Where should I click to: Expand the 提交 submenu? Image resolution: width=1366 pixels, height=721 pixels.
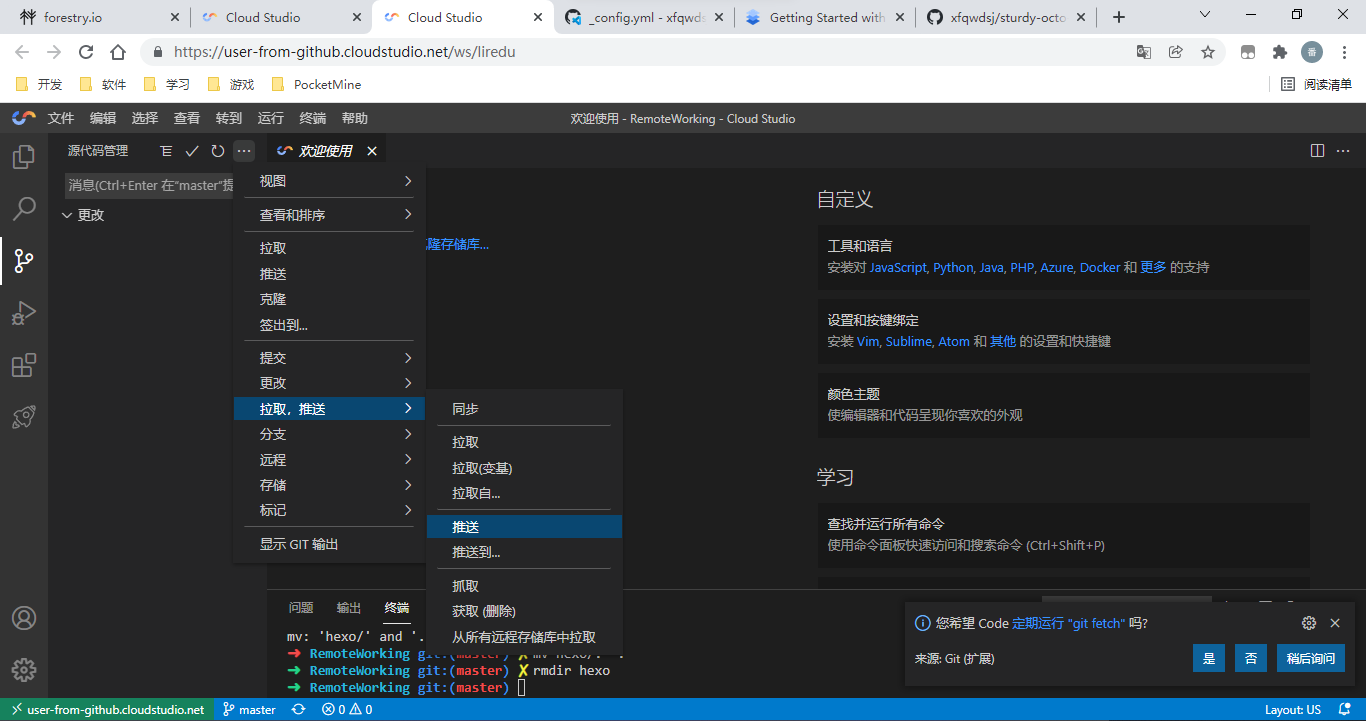click(329, 358)
